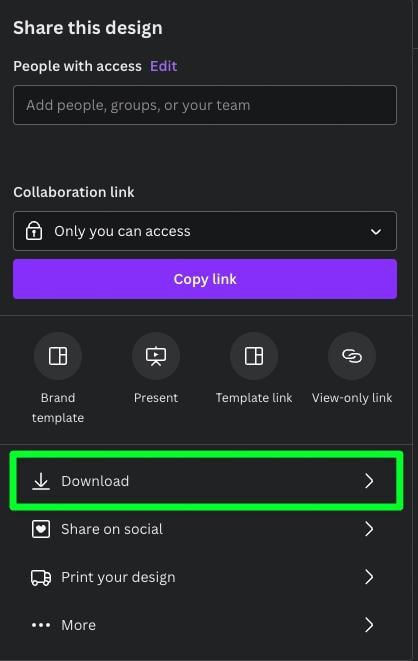Select the View-only link icon
This screenshot has height=661, width=418.
[x=352, y=356]
